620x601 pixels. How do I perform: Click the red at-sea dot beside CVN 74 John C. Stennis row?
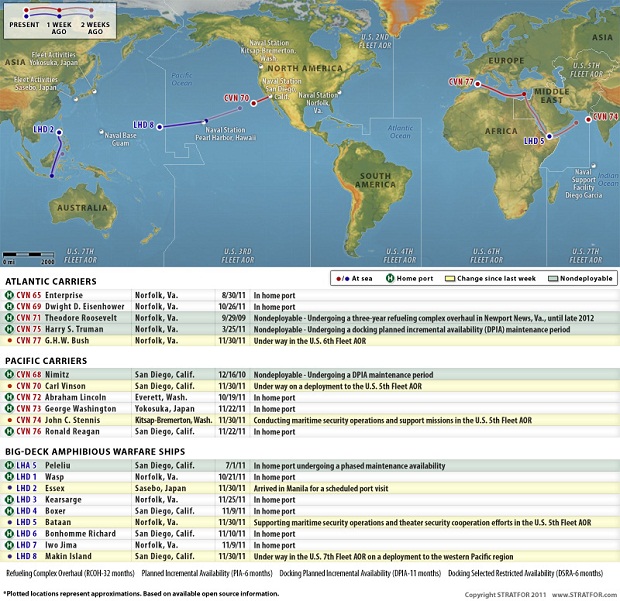(x=10, y=420)
